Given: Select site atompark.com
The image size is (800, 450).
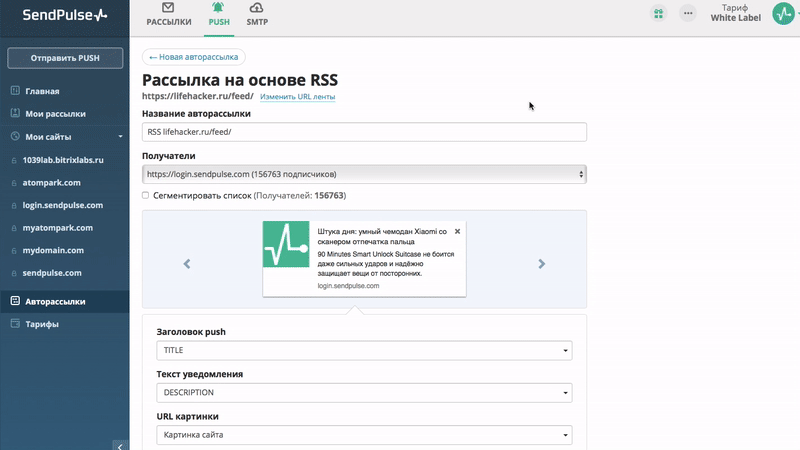Looking at the screenshot, I should (52, 183).
